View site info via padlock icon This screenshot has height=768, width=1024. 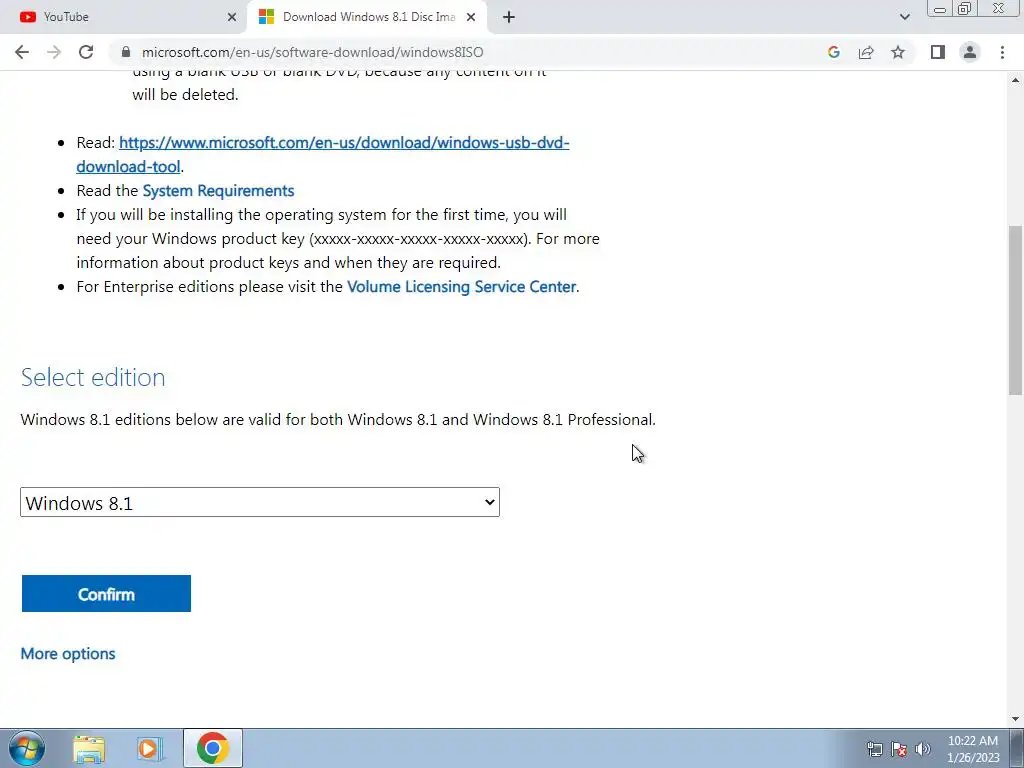pos(127,52)
